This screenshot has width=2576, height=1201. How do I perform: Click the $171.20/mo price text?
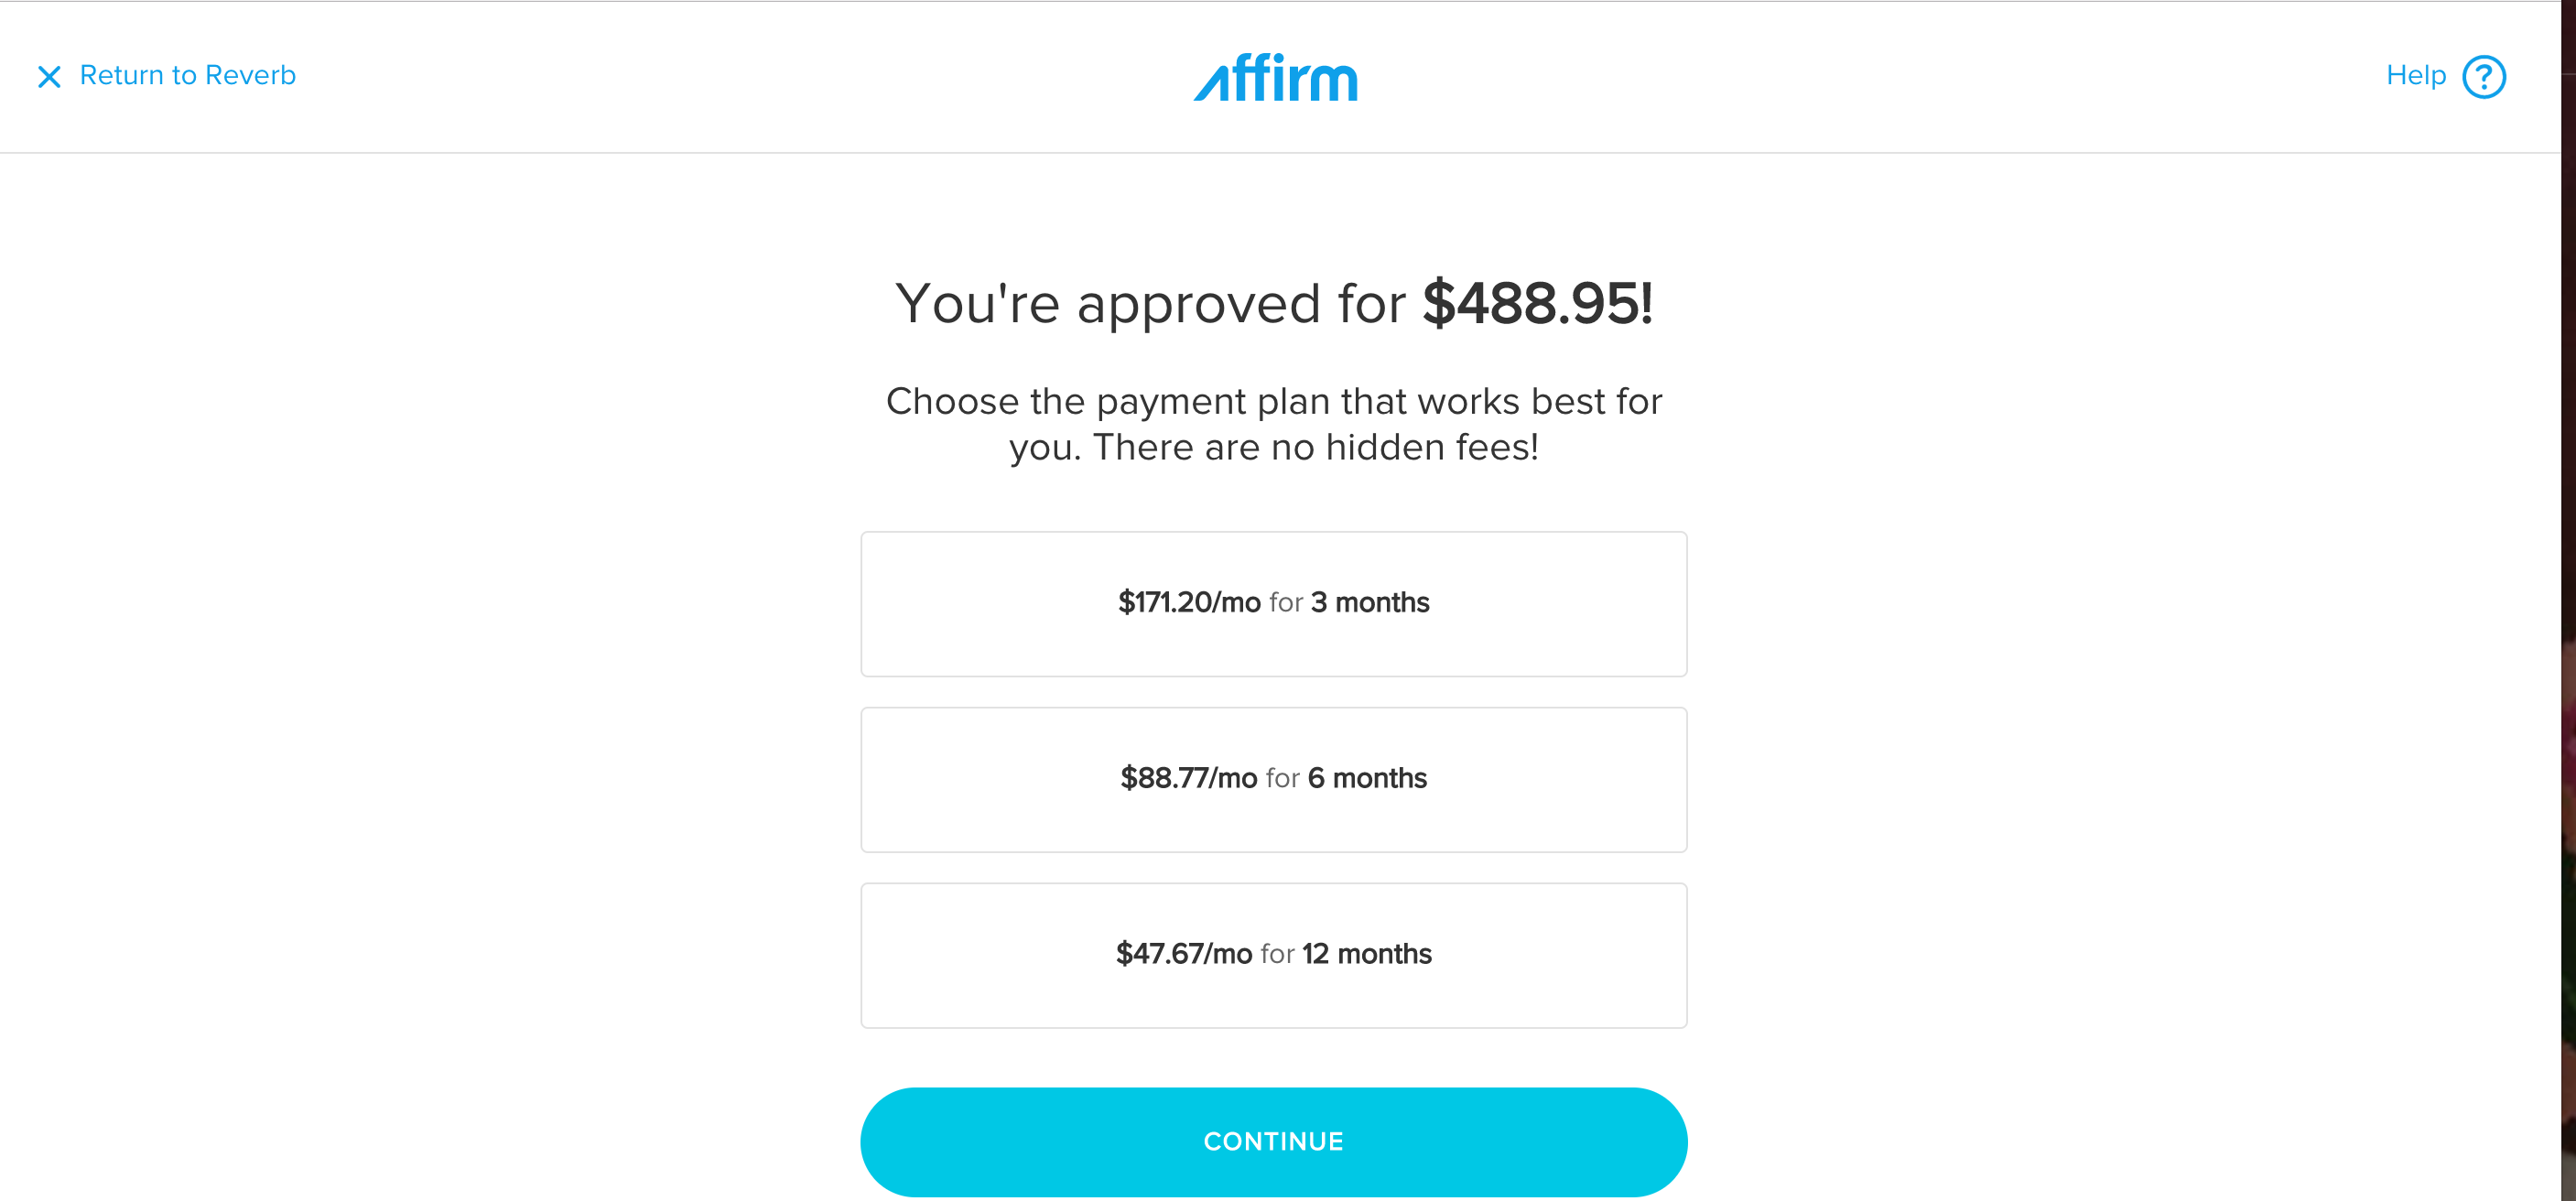point(1188,603)
